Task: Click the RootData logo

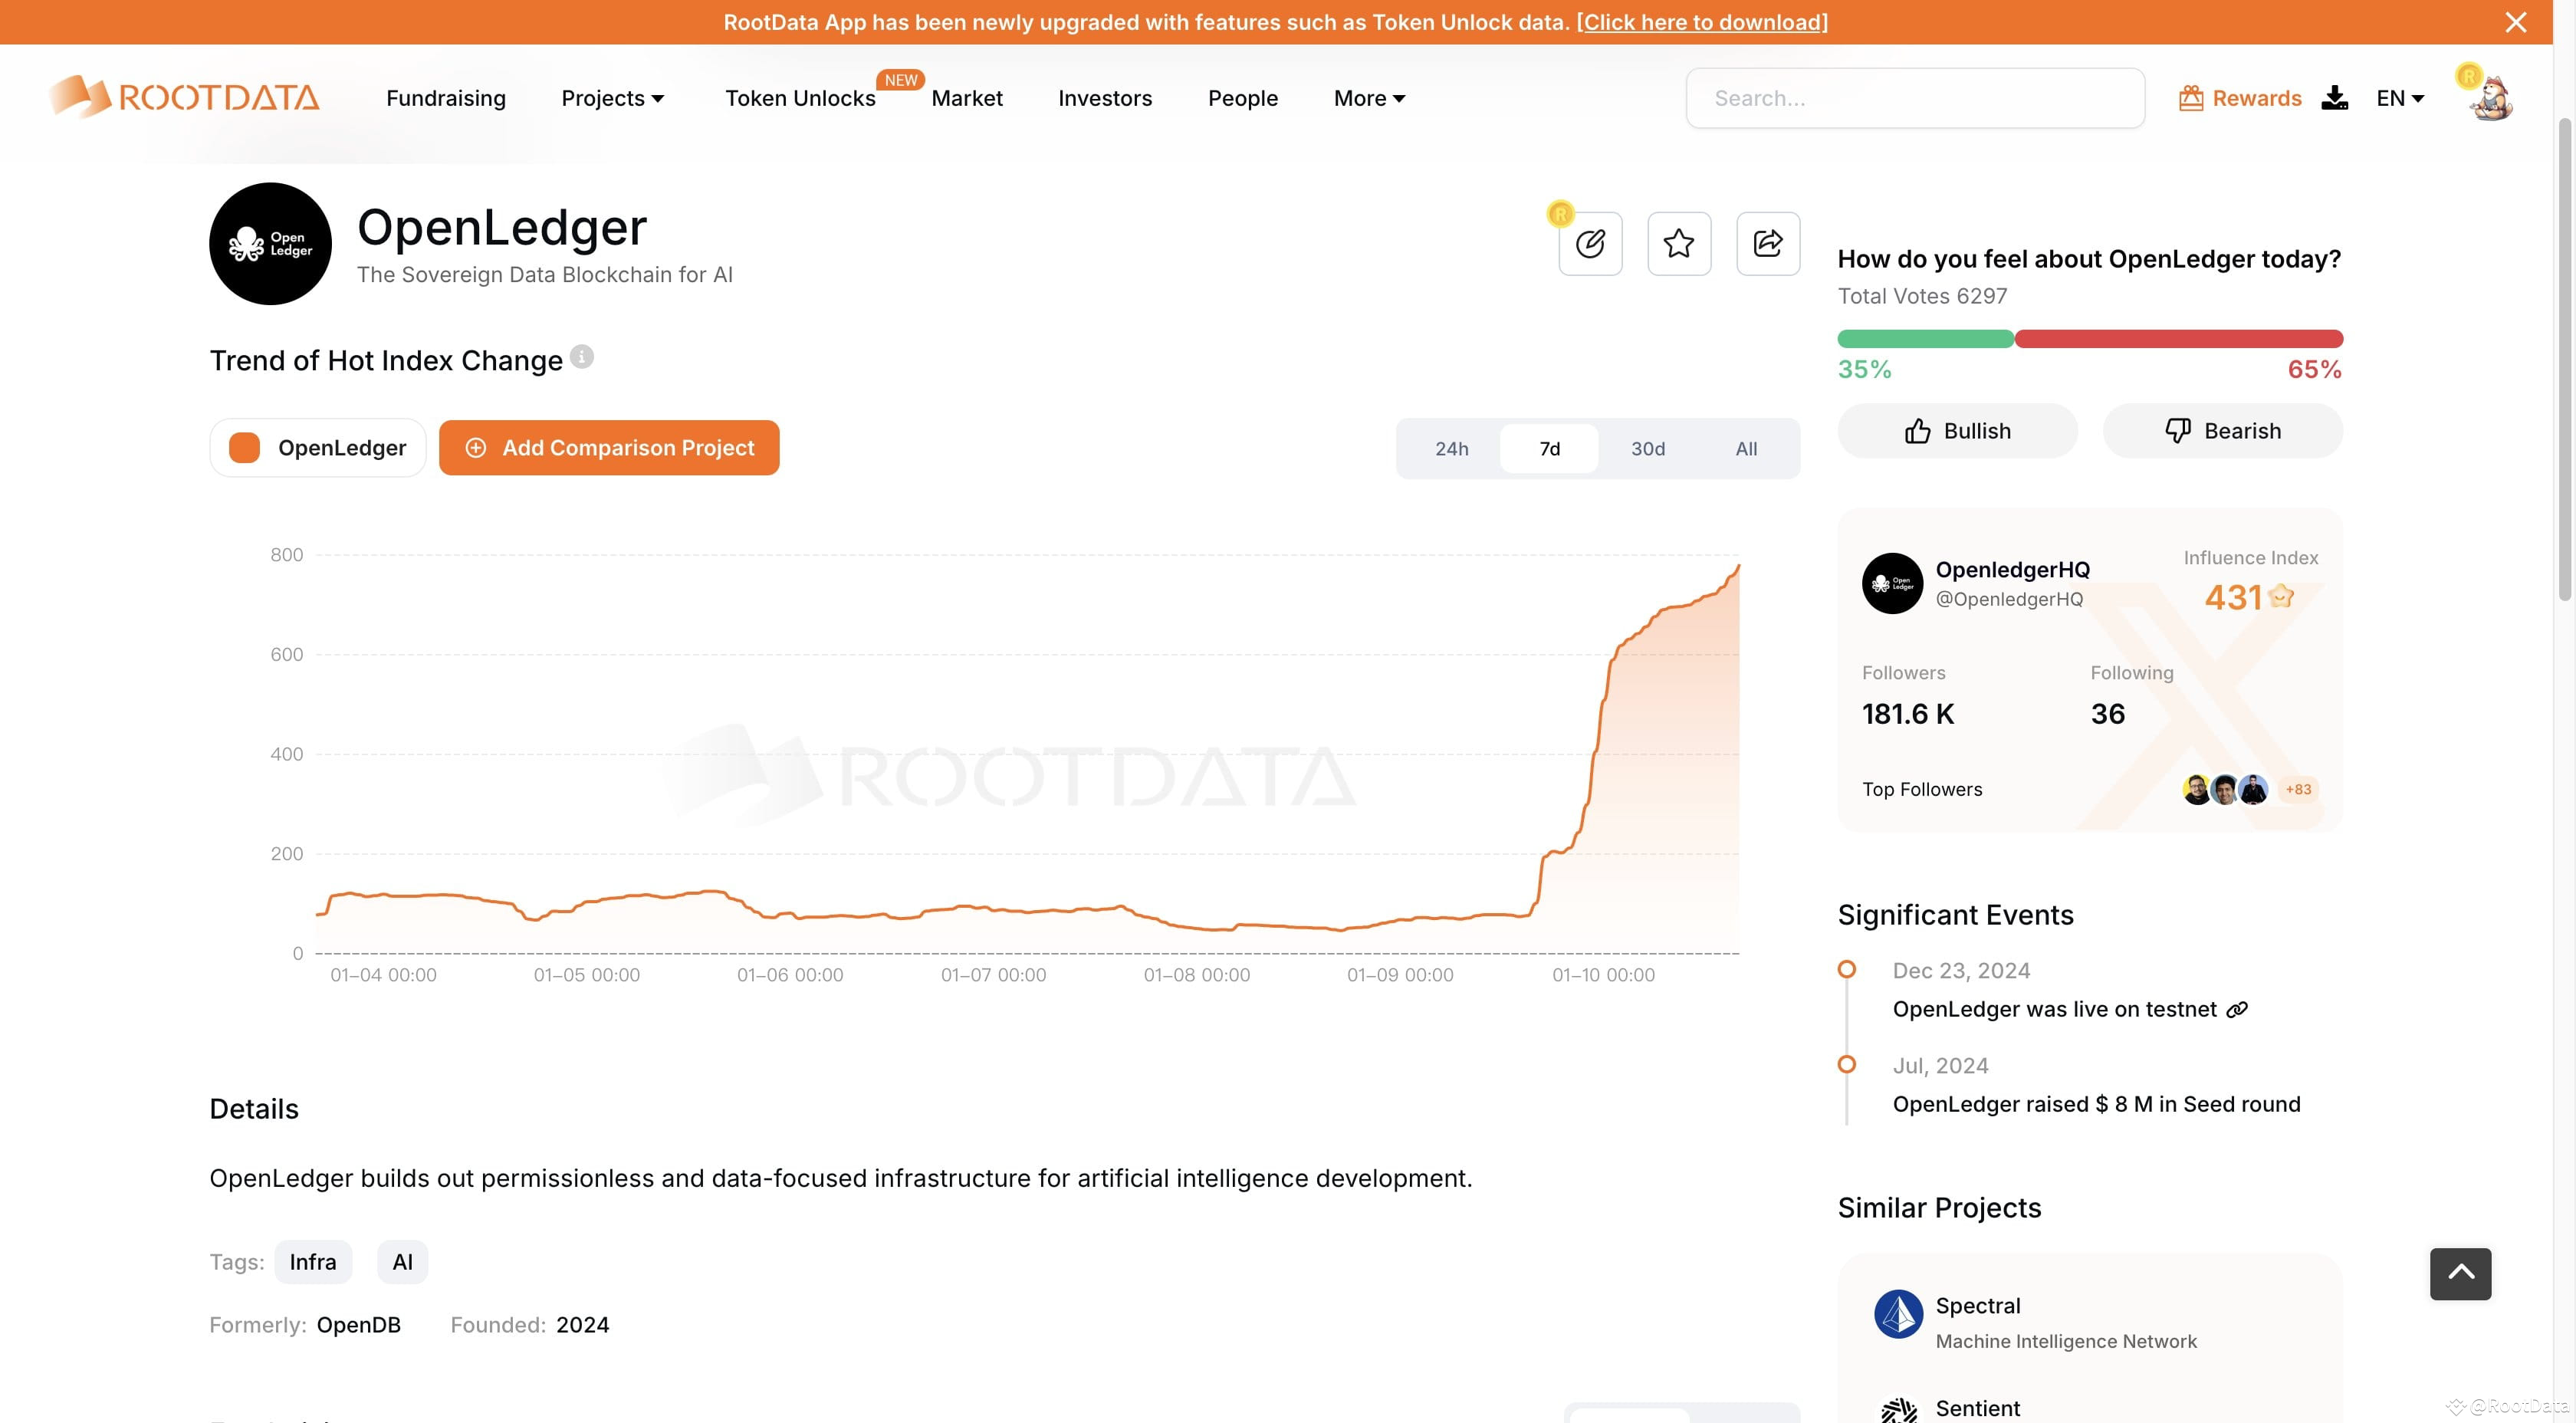Action: (184, 96)
